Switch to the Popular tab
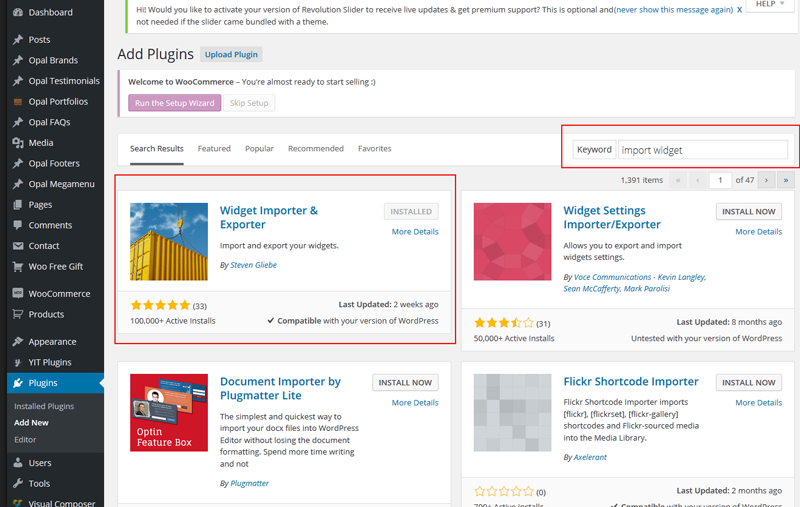 [x=259, y=149]
